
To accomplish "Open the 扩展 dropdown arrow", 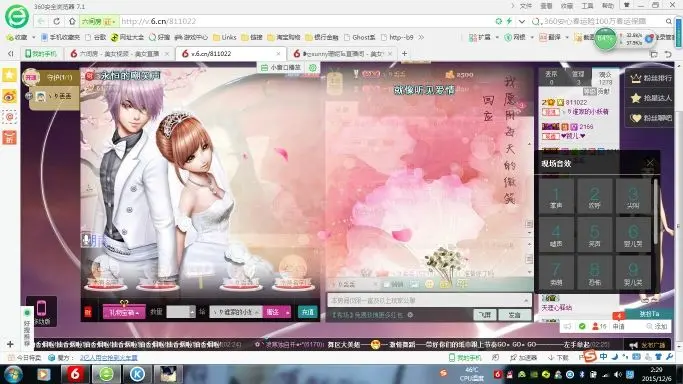I will click(x=497, y=37).
